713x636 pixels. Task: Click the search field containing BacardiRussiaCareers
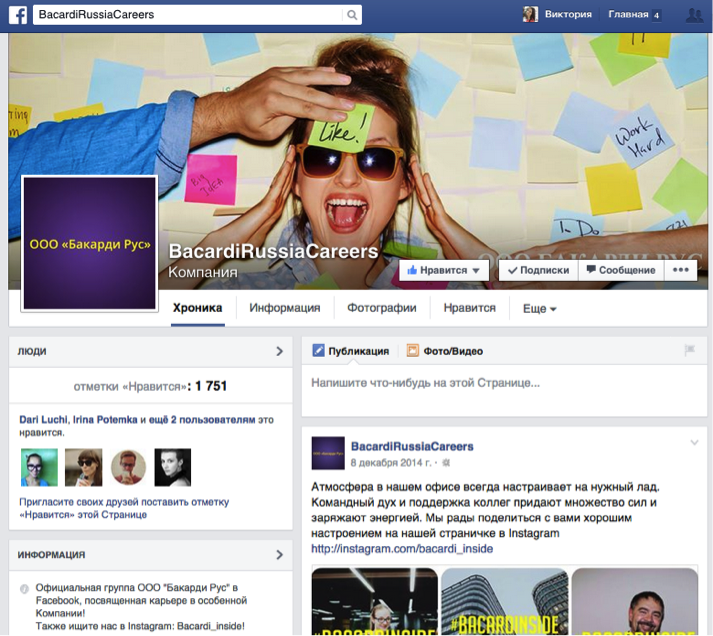click(x=197, y=15)
